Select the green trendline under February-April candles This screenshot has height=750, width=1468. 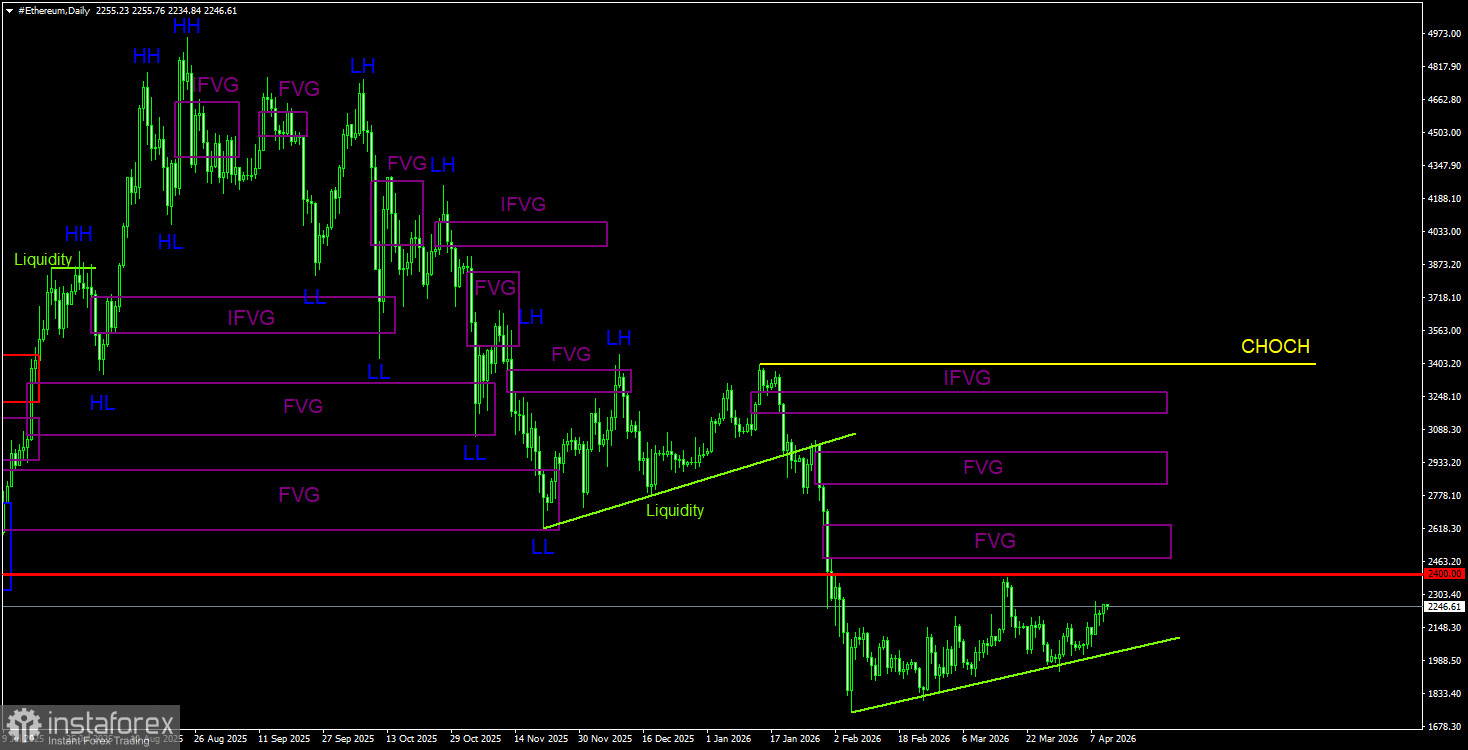(x=1015, y=675)
